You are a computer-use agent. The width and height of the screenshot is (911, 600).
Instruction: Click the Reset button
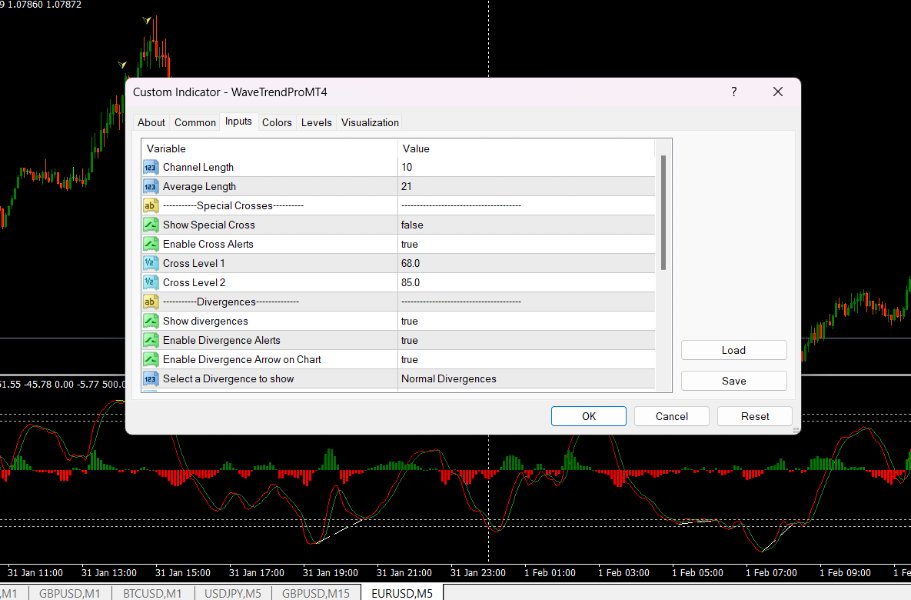[x=755, y=416]
